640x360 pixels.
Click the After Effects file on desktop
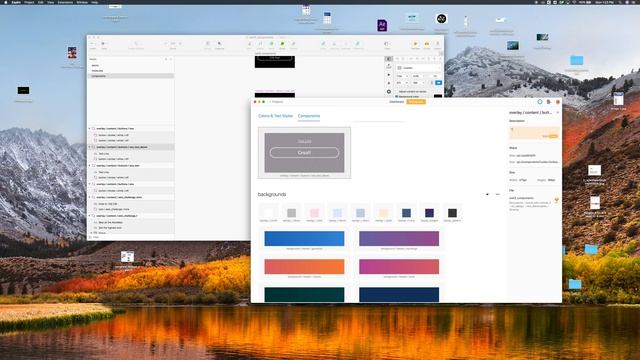pyautogui.click(x=382, y=25)
